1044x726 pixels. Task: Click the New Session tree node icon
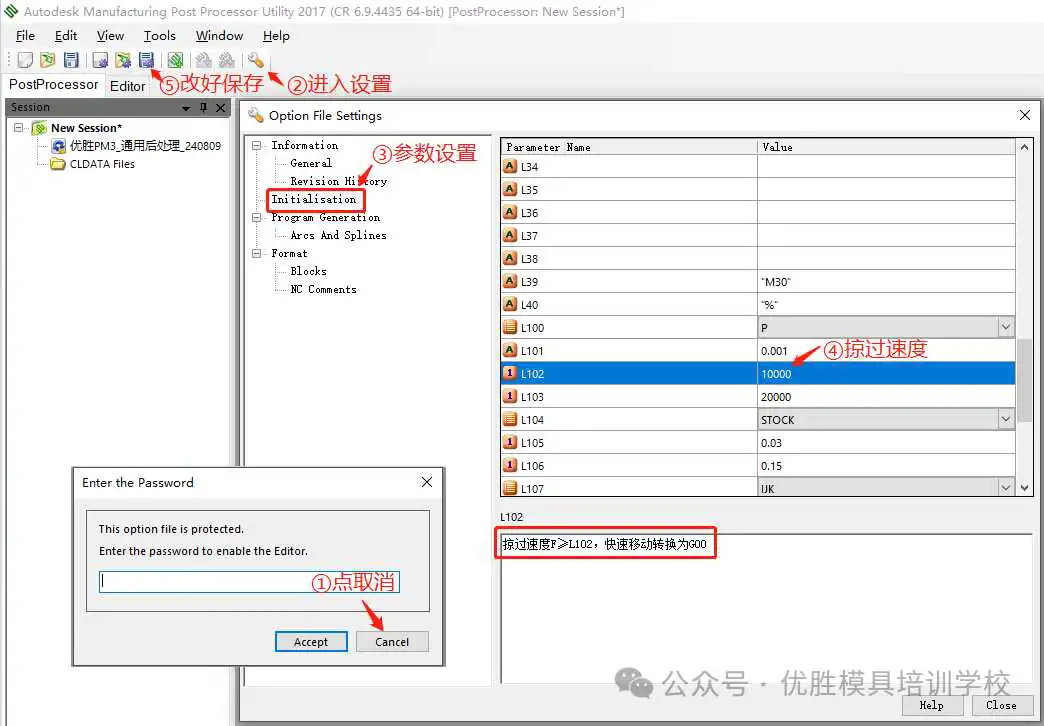tap(40, 128)
